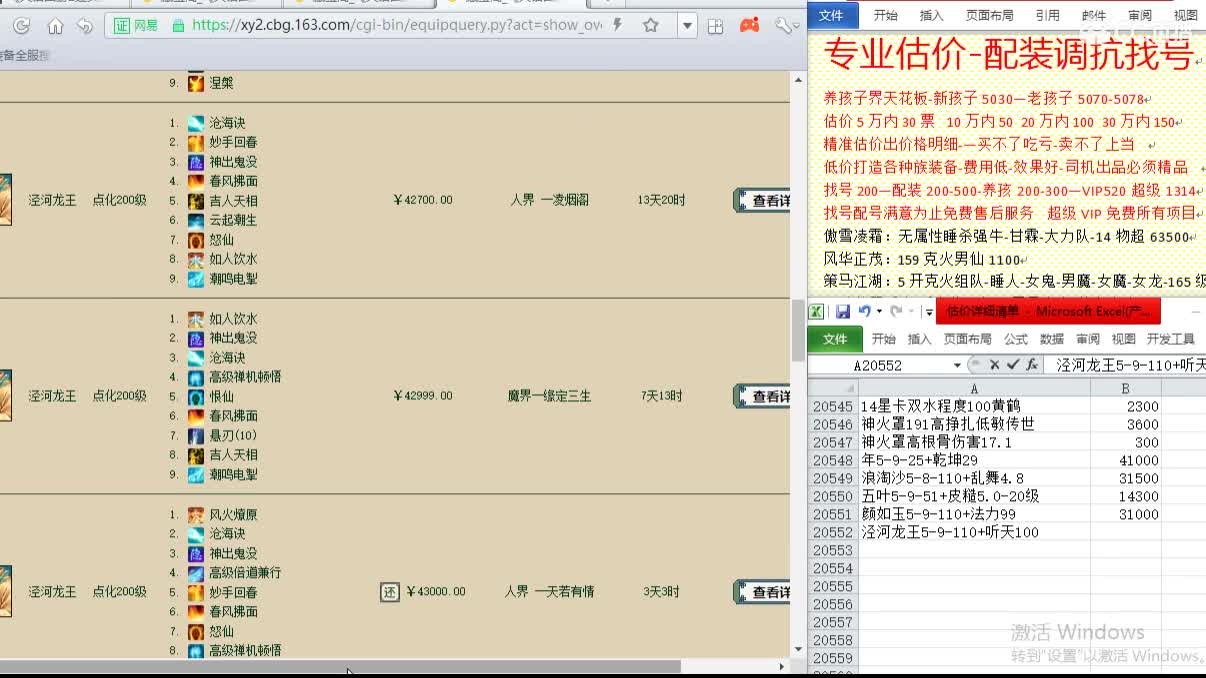
Task: Open Insert Function fx in Excel
Action: coord(1032,365)
